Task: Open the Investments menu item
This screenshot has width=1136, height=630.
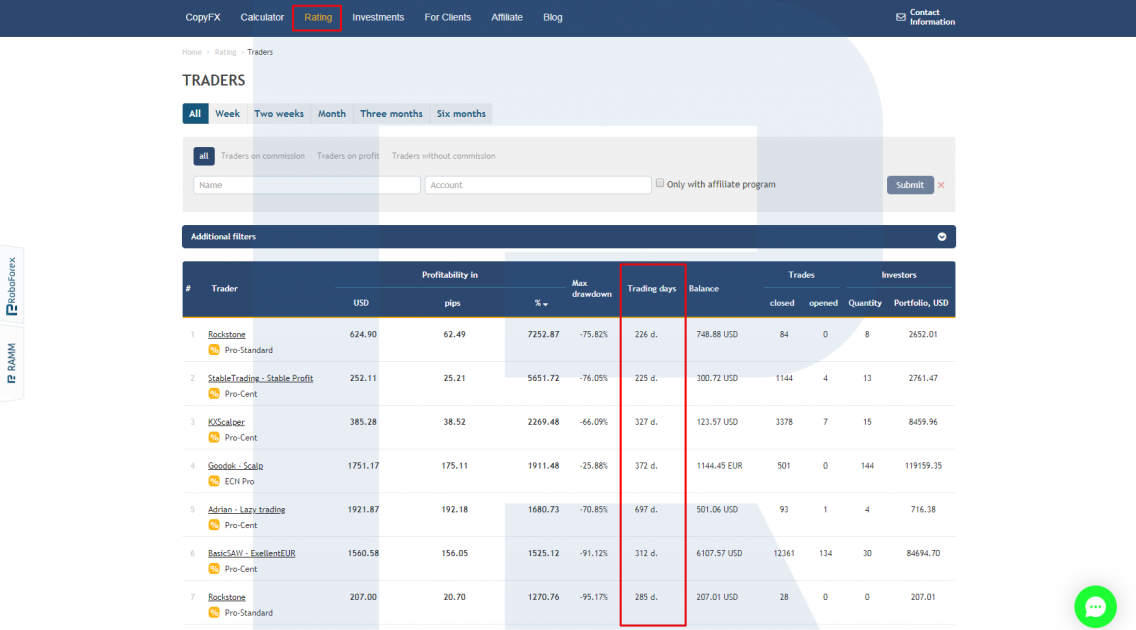Action: [378, 17]
